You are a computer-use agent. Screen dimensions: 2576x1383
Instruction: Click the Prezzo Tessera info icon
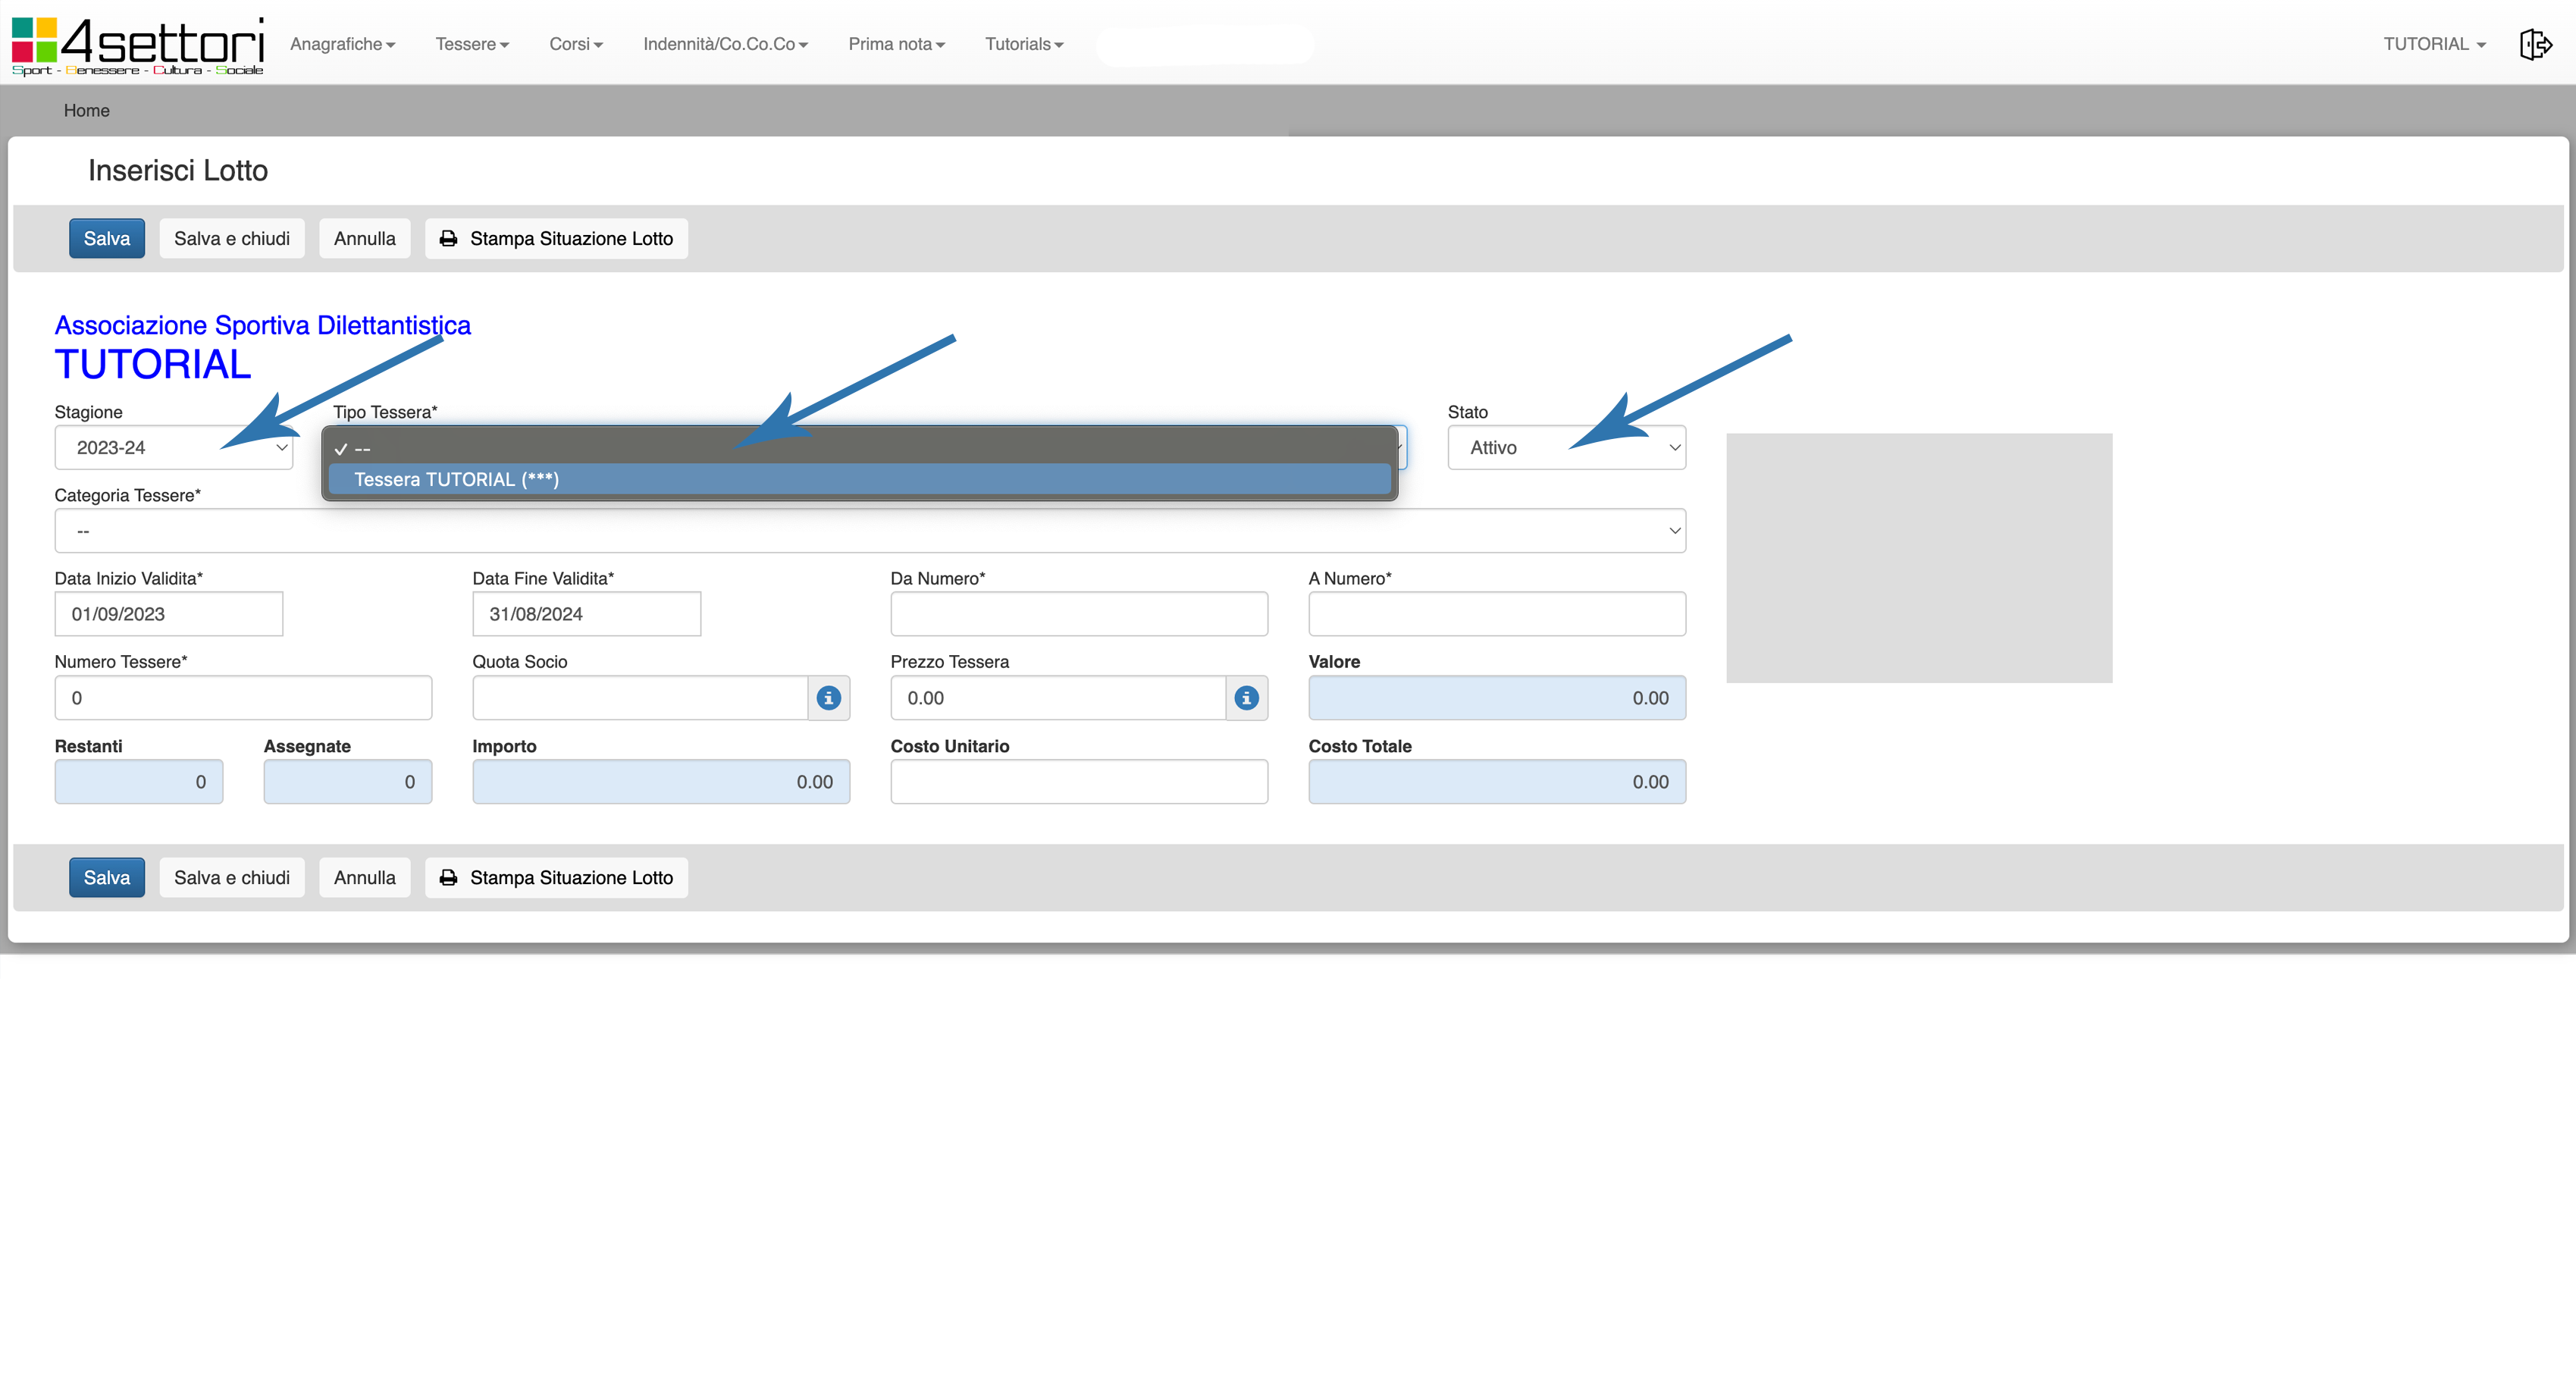pyautogui.click(x=1246, y=698)
